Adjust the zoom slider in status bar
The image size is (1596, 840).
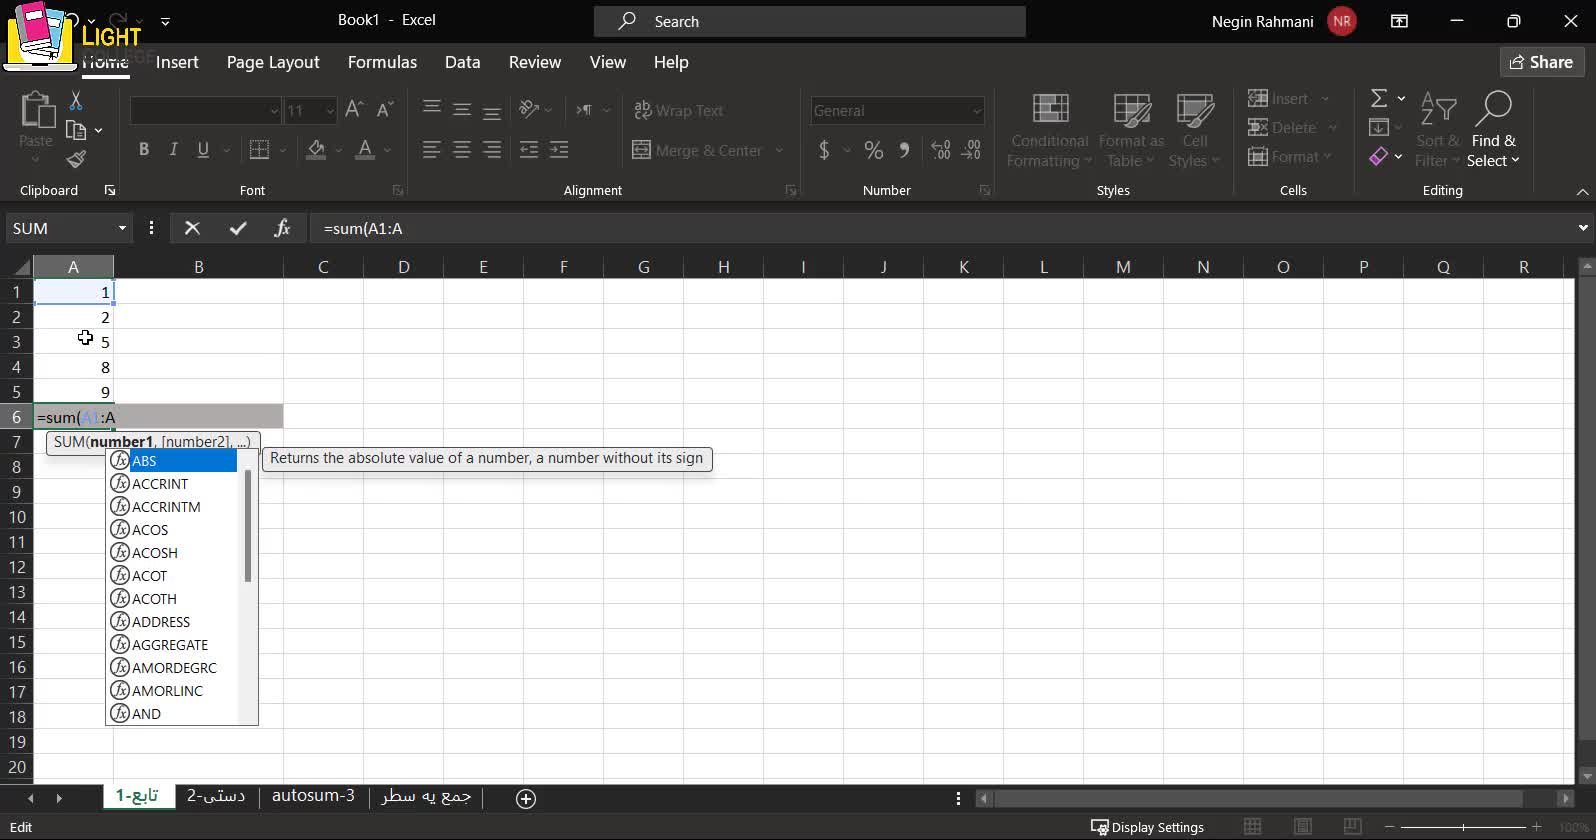click(1463, 827)
